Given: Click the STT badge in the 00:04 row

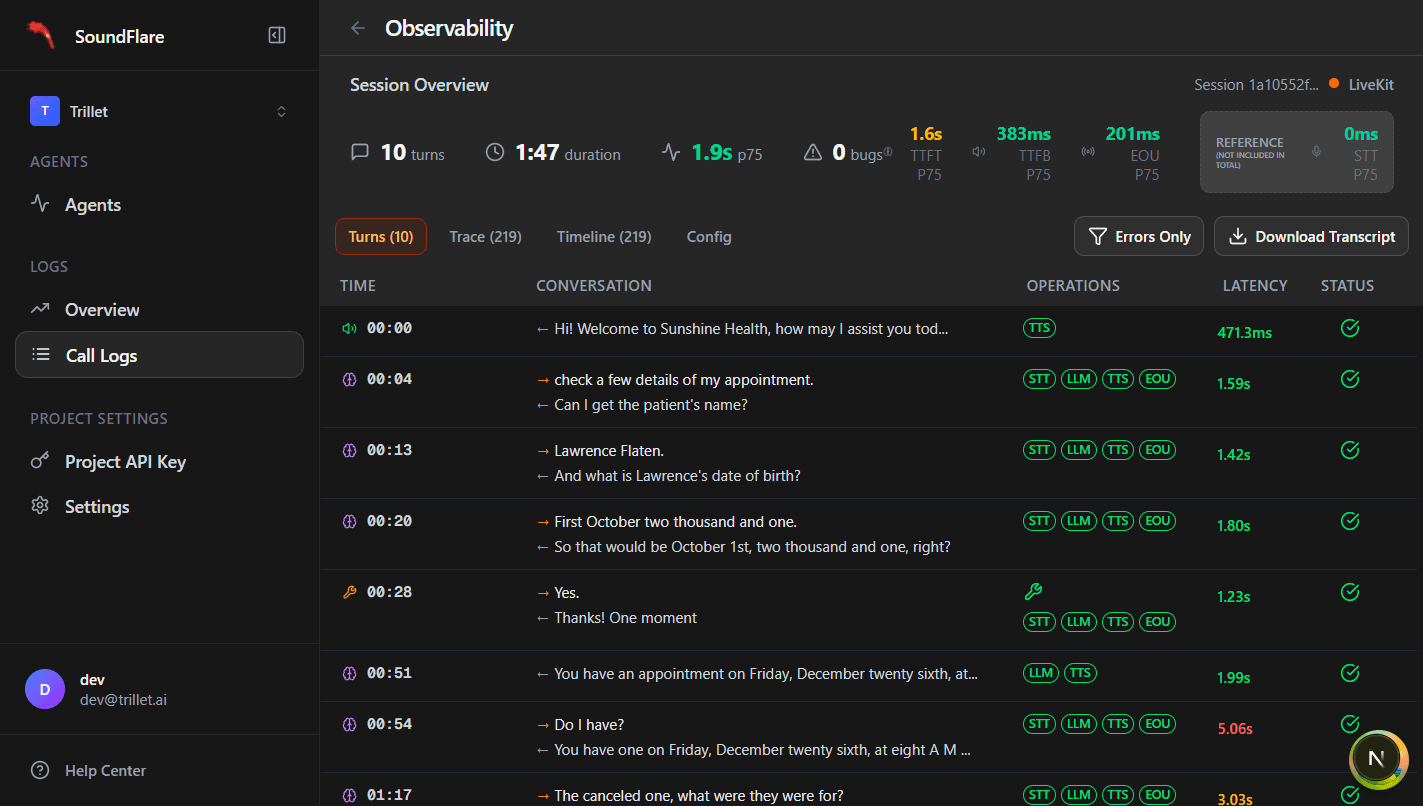Looking at the screenshot, I should (x=1039, y=379).
